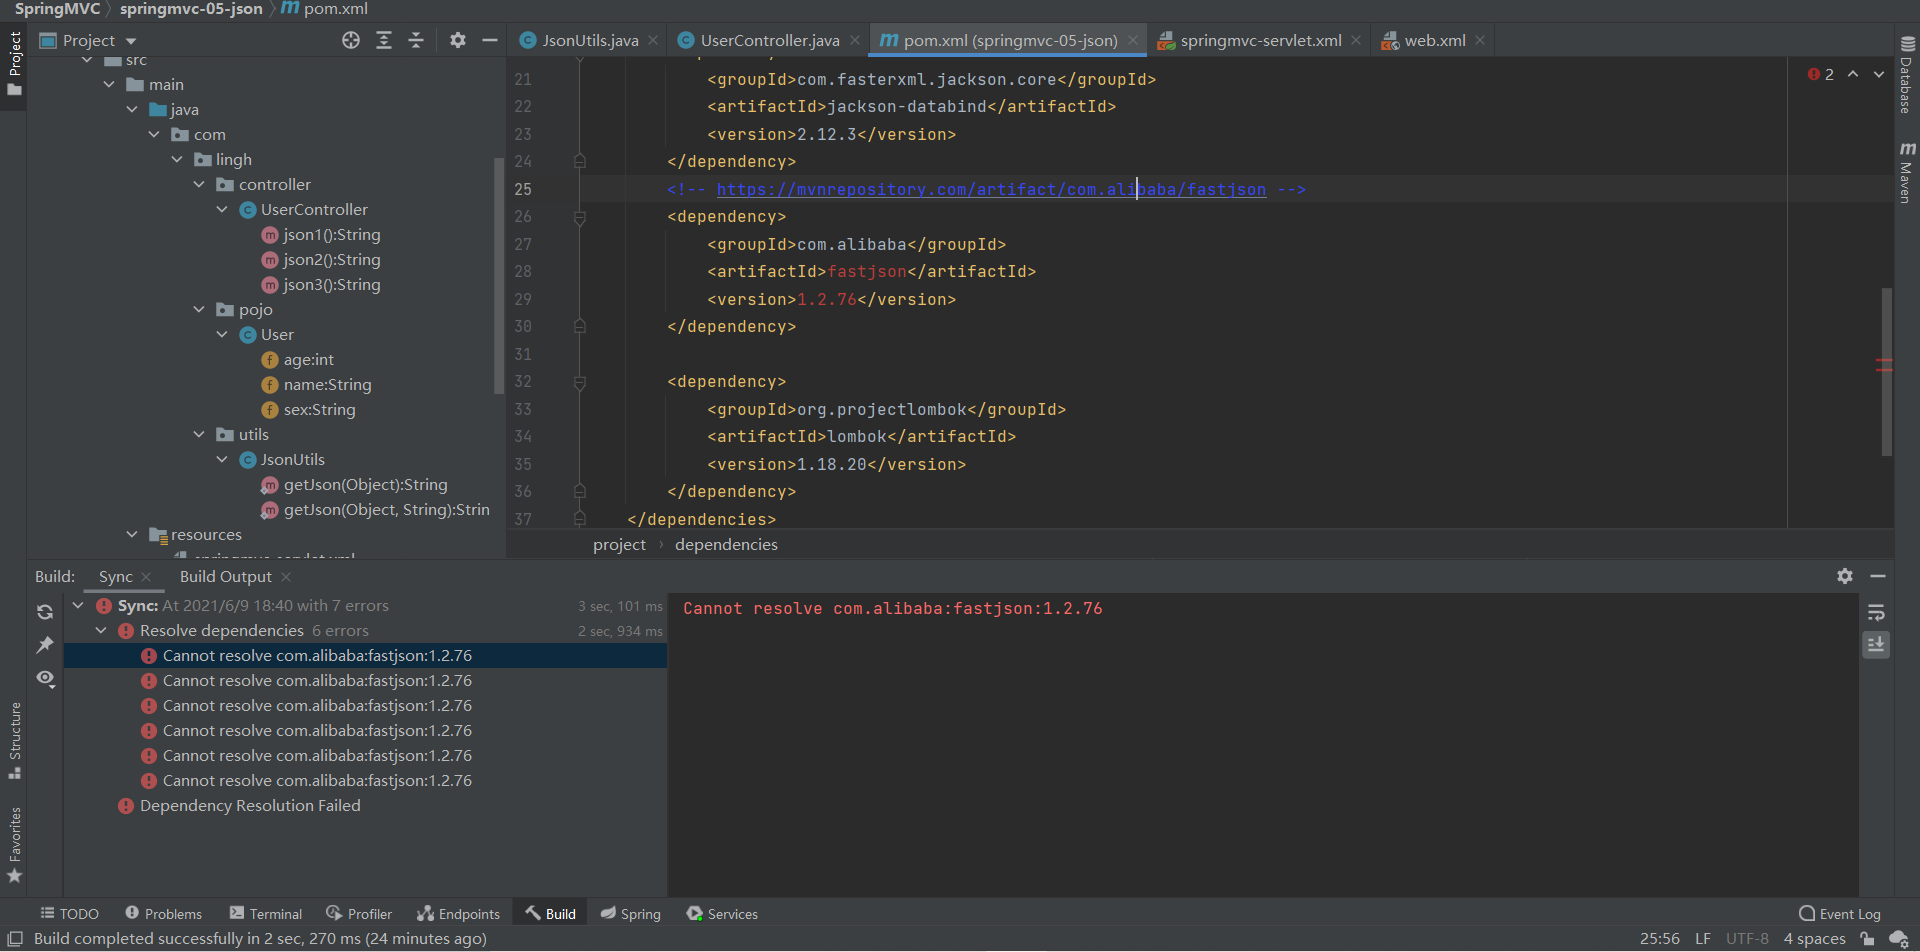Collapse the pojo package
Screen dimensions: 1920x952
tap(199, 310)
